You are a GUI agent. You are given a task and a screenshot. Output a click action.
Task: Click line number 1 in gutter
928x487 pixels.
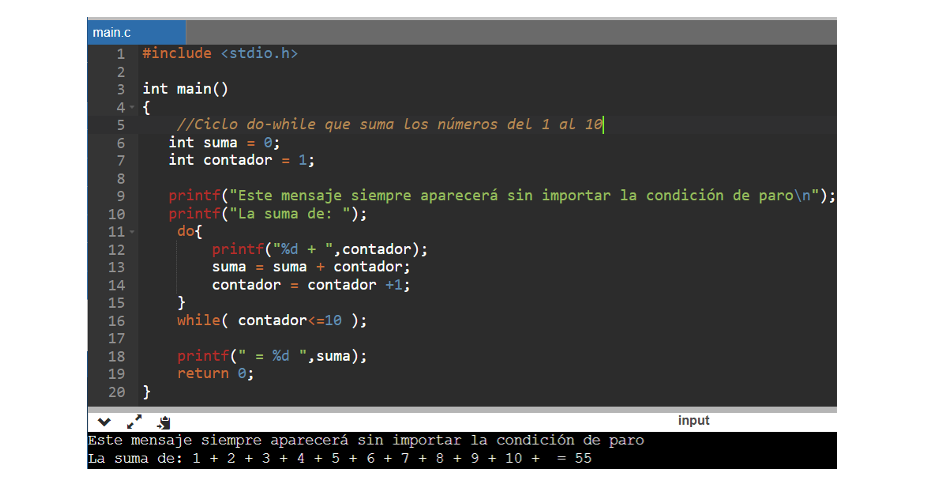(x=121, y=54)
